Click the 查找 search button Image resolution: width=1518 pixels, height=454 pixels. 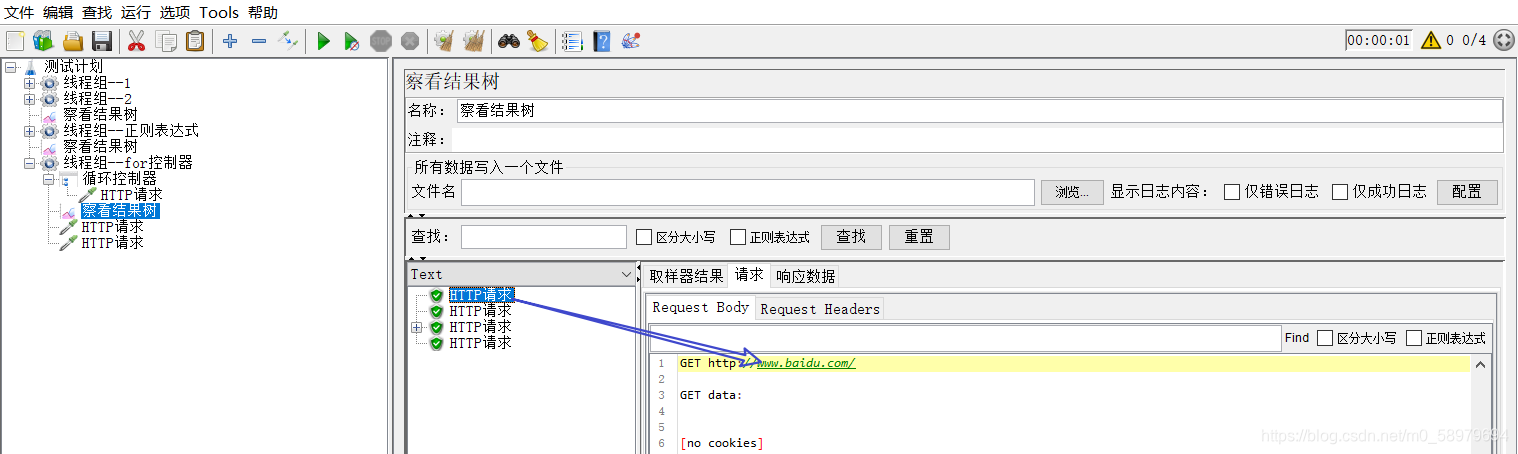851,237
